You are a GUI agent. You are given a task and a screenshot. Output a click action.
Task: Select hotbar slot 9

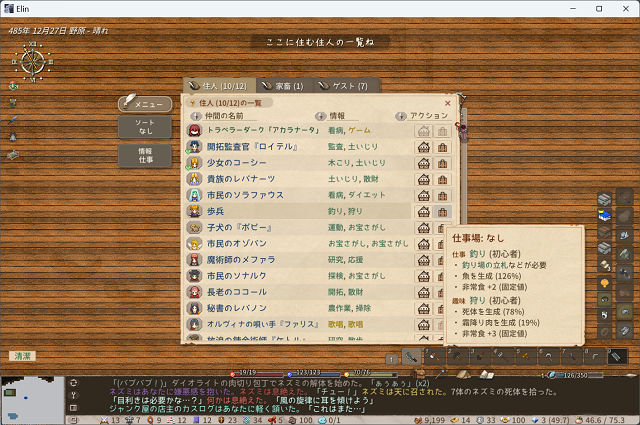point(616,357)
